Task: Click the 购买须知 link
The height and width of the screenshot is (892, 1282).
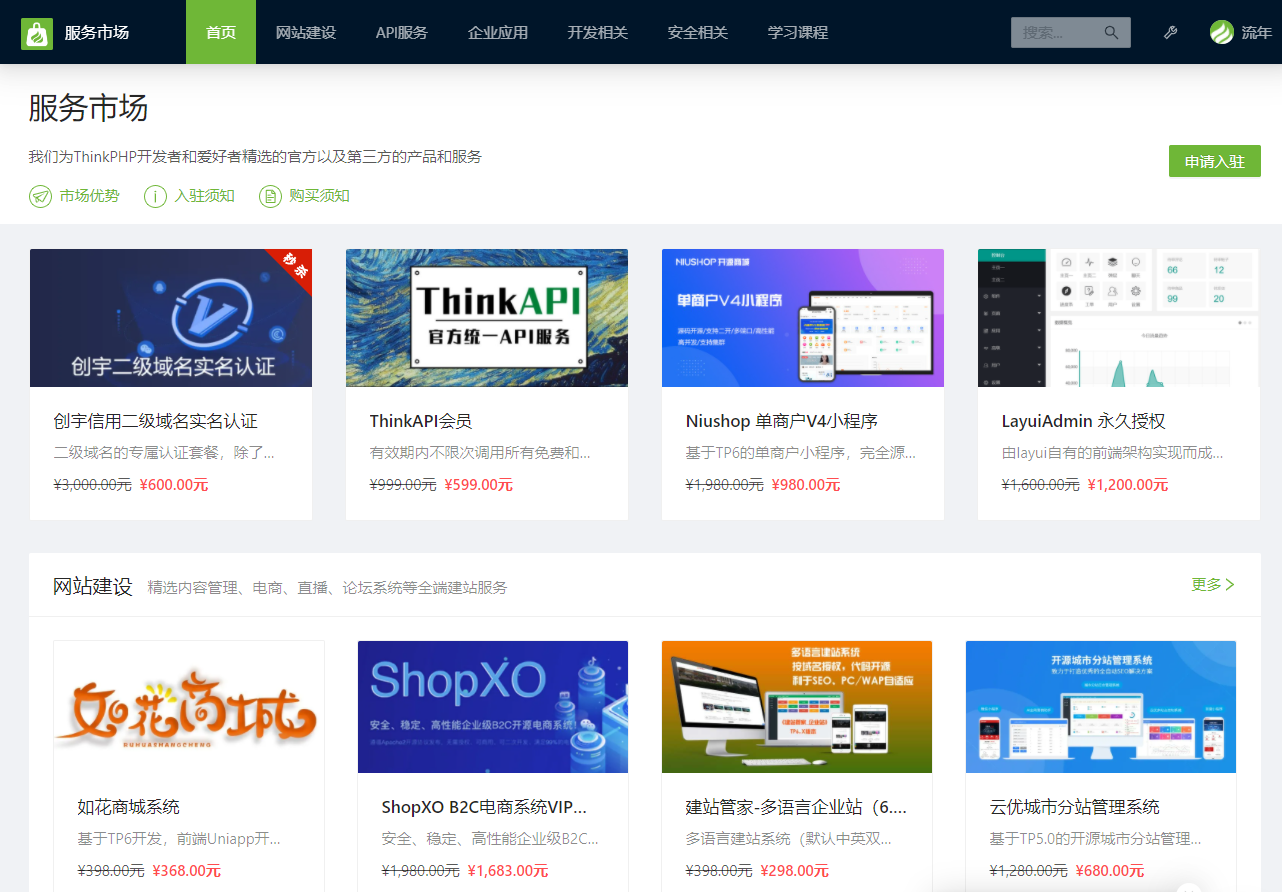Action: (x=319, y=196)
